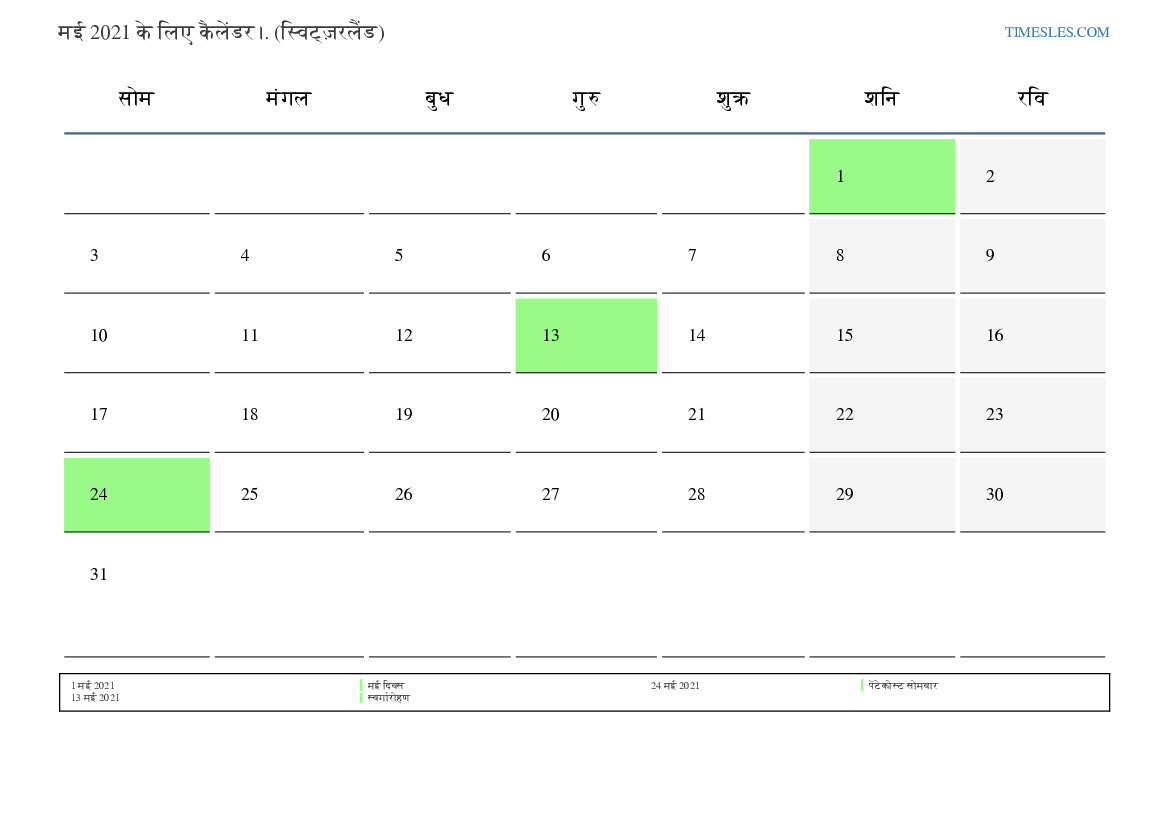
Task: Select date 10 in the calendar
Action: 136,335
